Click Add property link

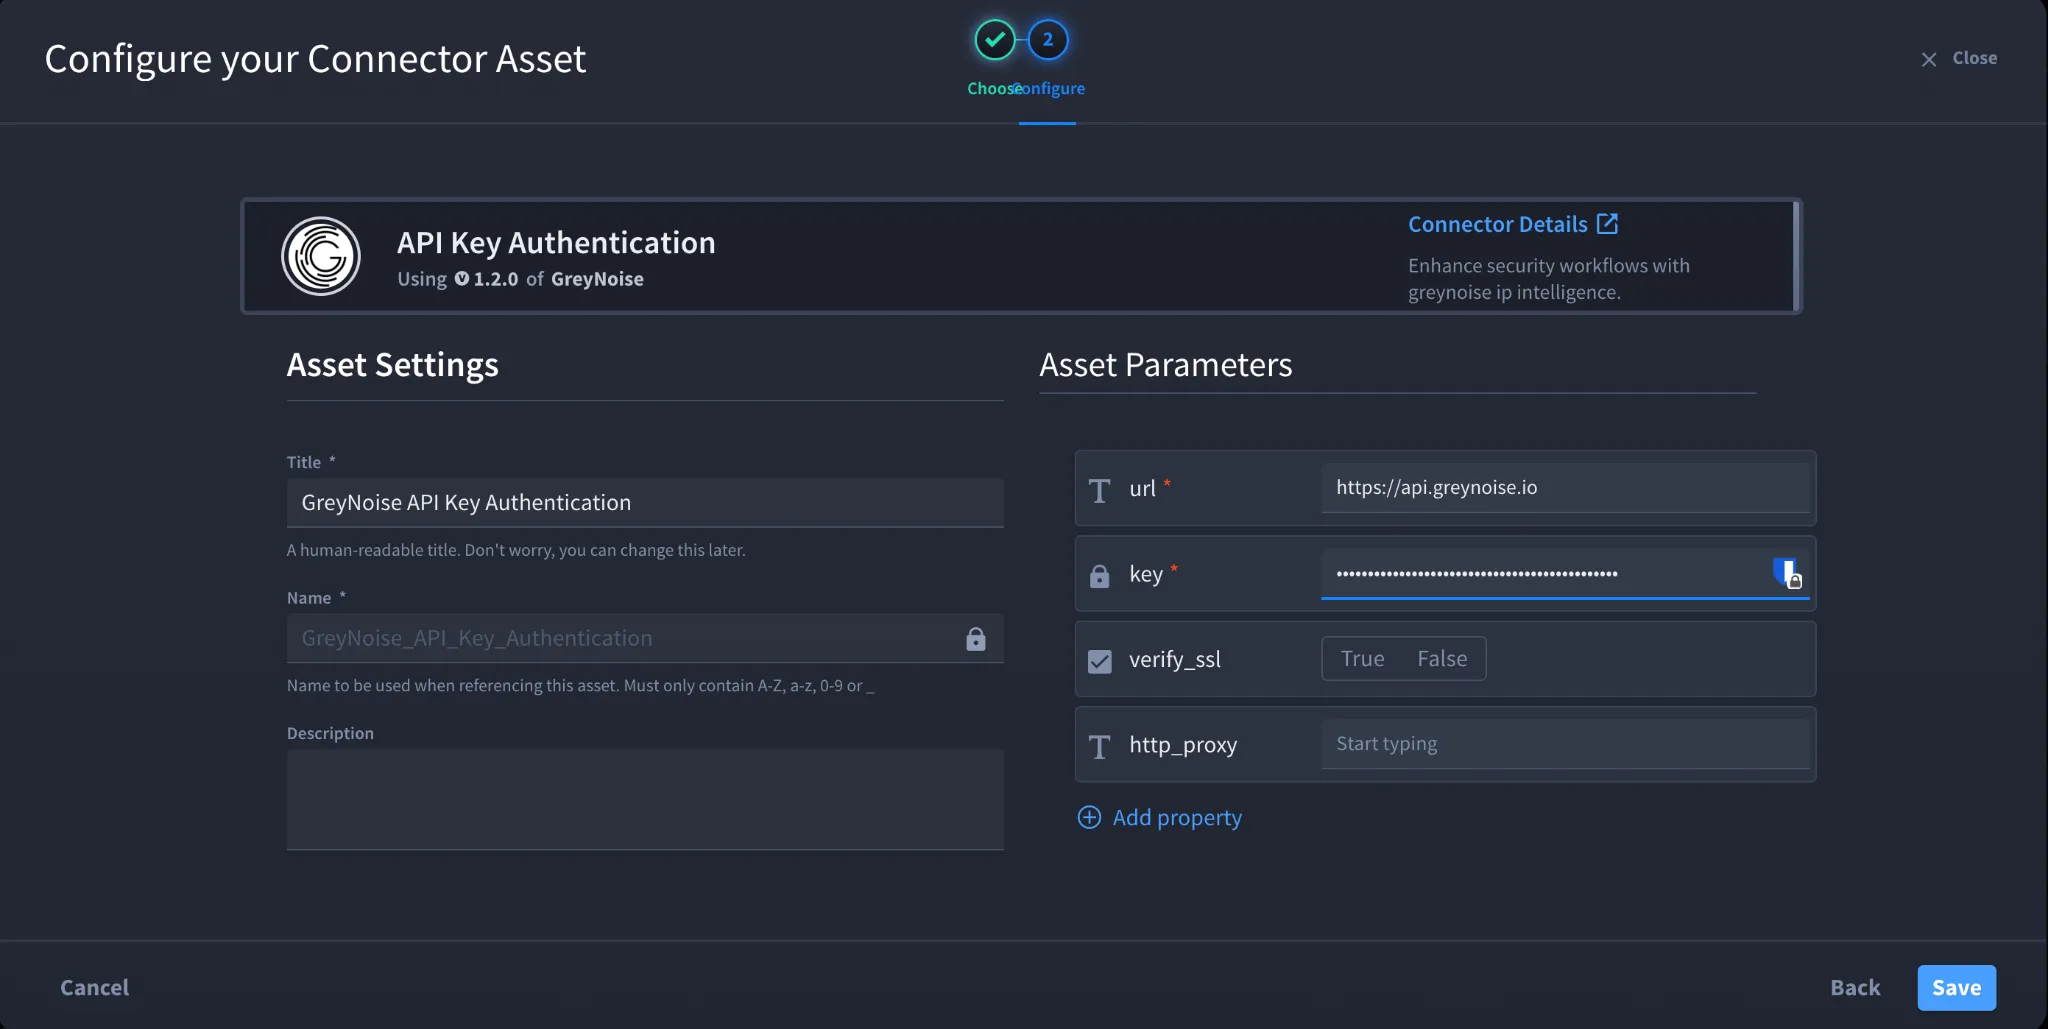(1177, 817)
